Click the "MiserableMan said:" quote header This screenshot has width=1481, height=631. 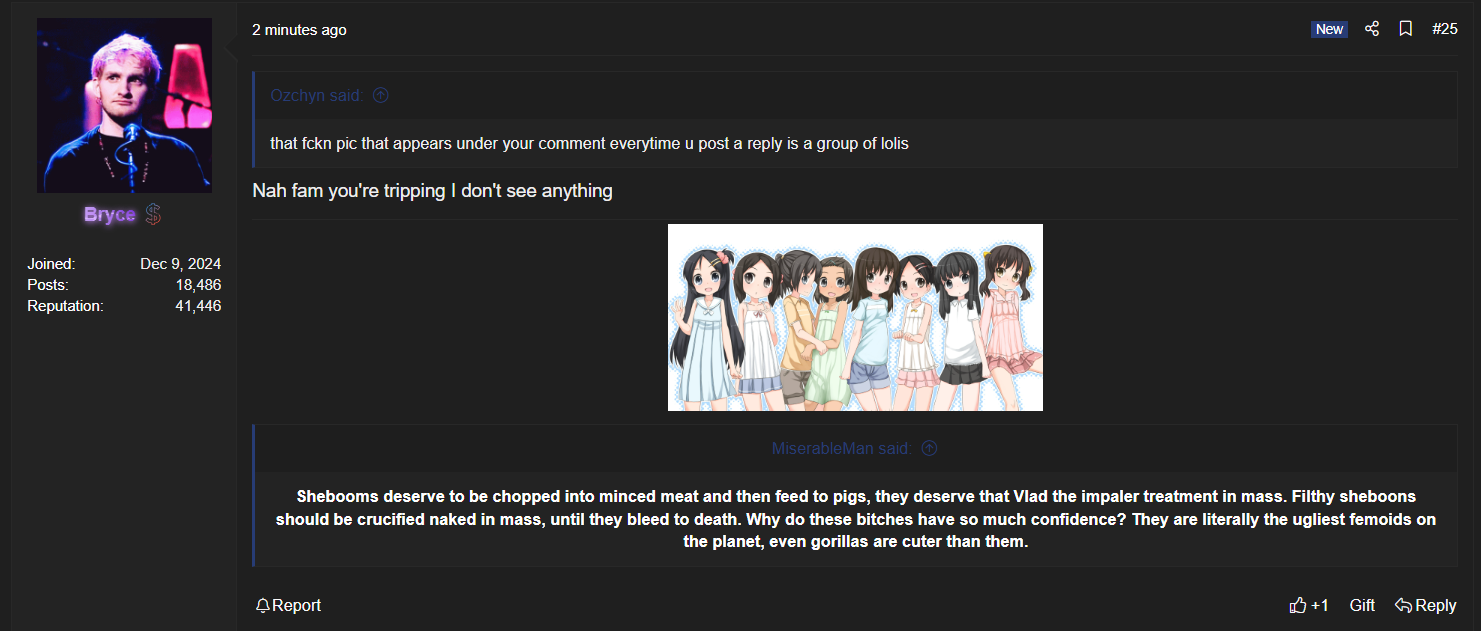(841, 448)
